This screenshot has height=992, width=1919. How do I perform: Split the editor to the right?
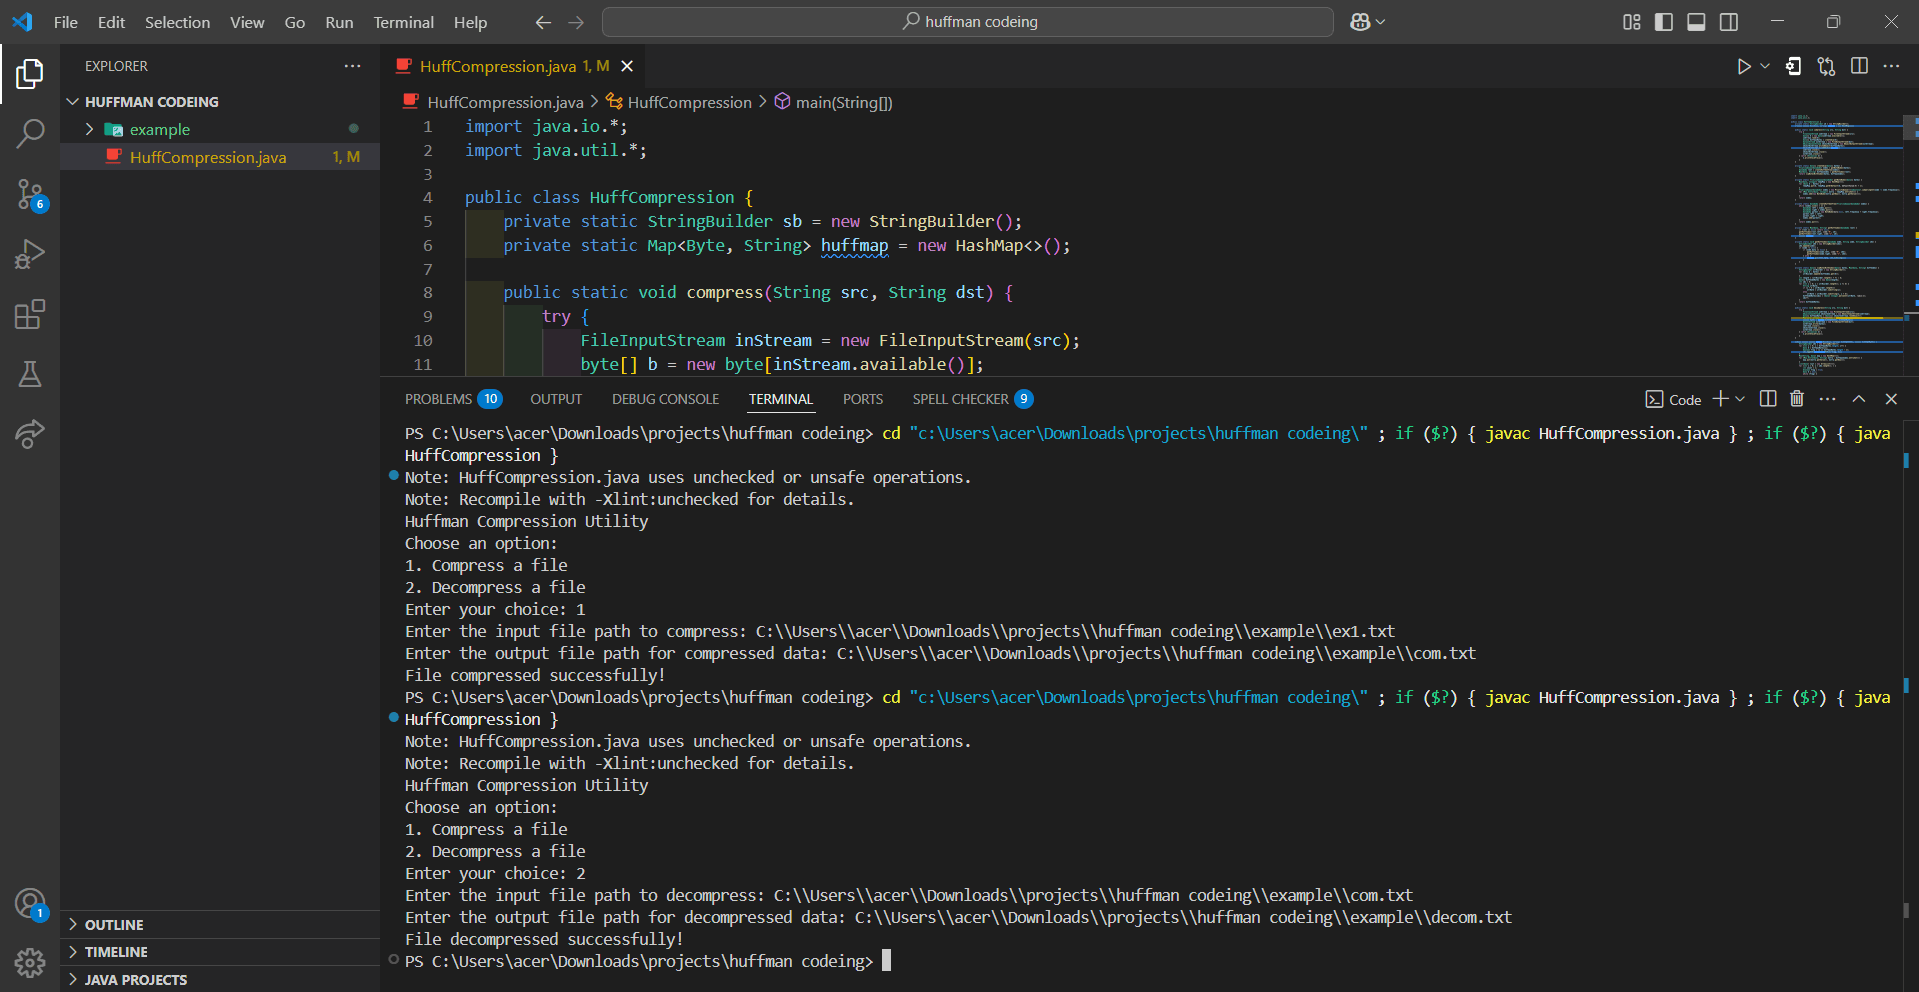(x=1859, y=66)
